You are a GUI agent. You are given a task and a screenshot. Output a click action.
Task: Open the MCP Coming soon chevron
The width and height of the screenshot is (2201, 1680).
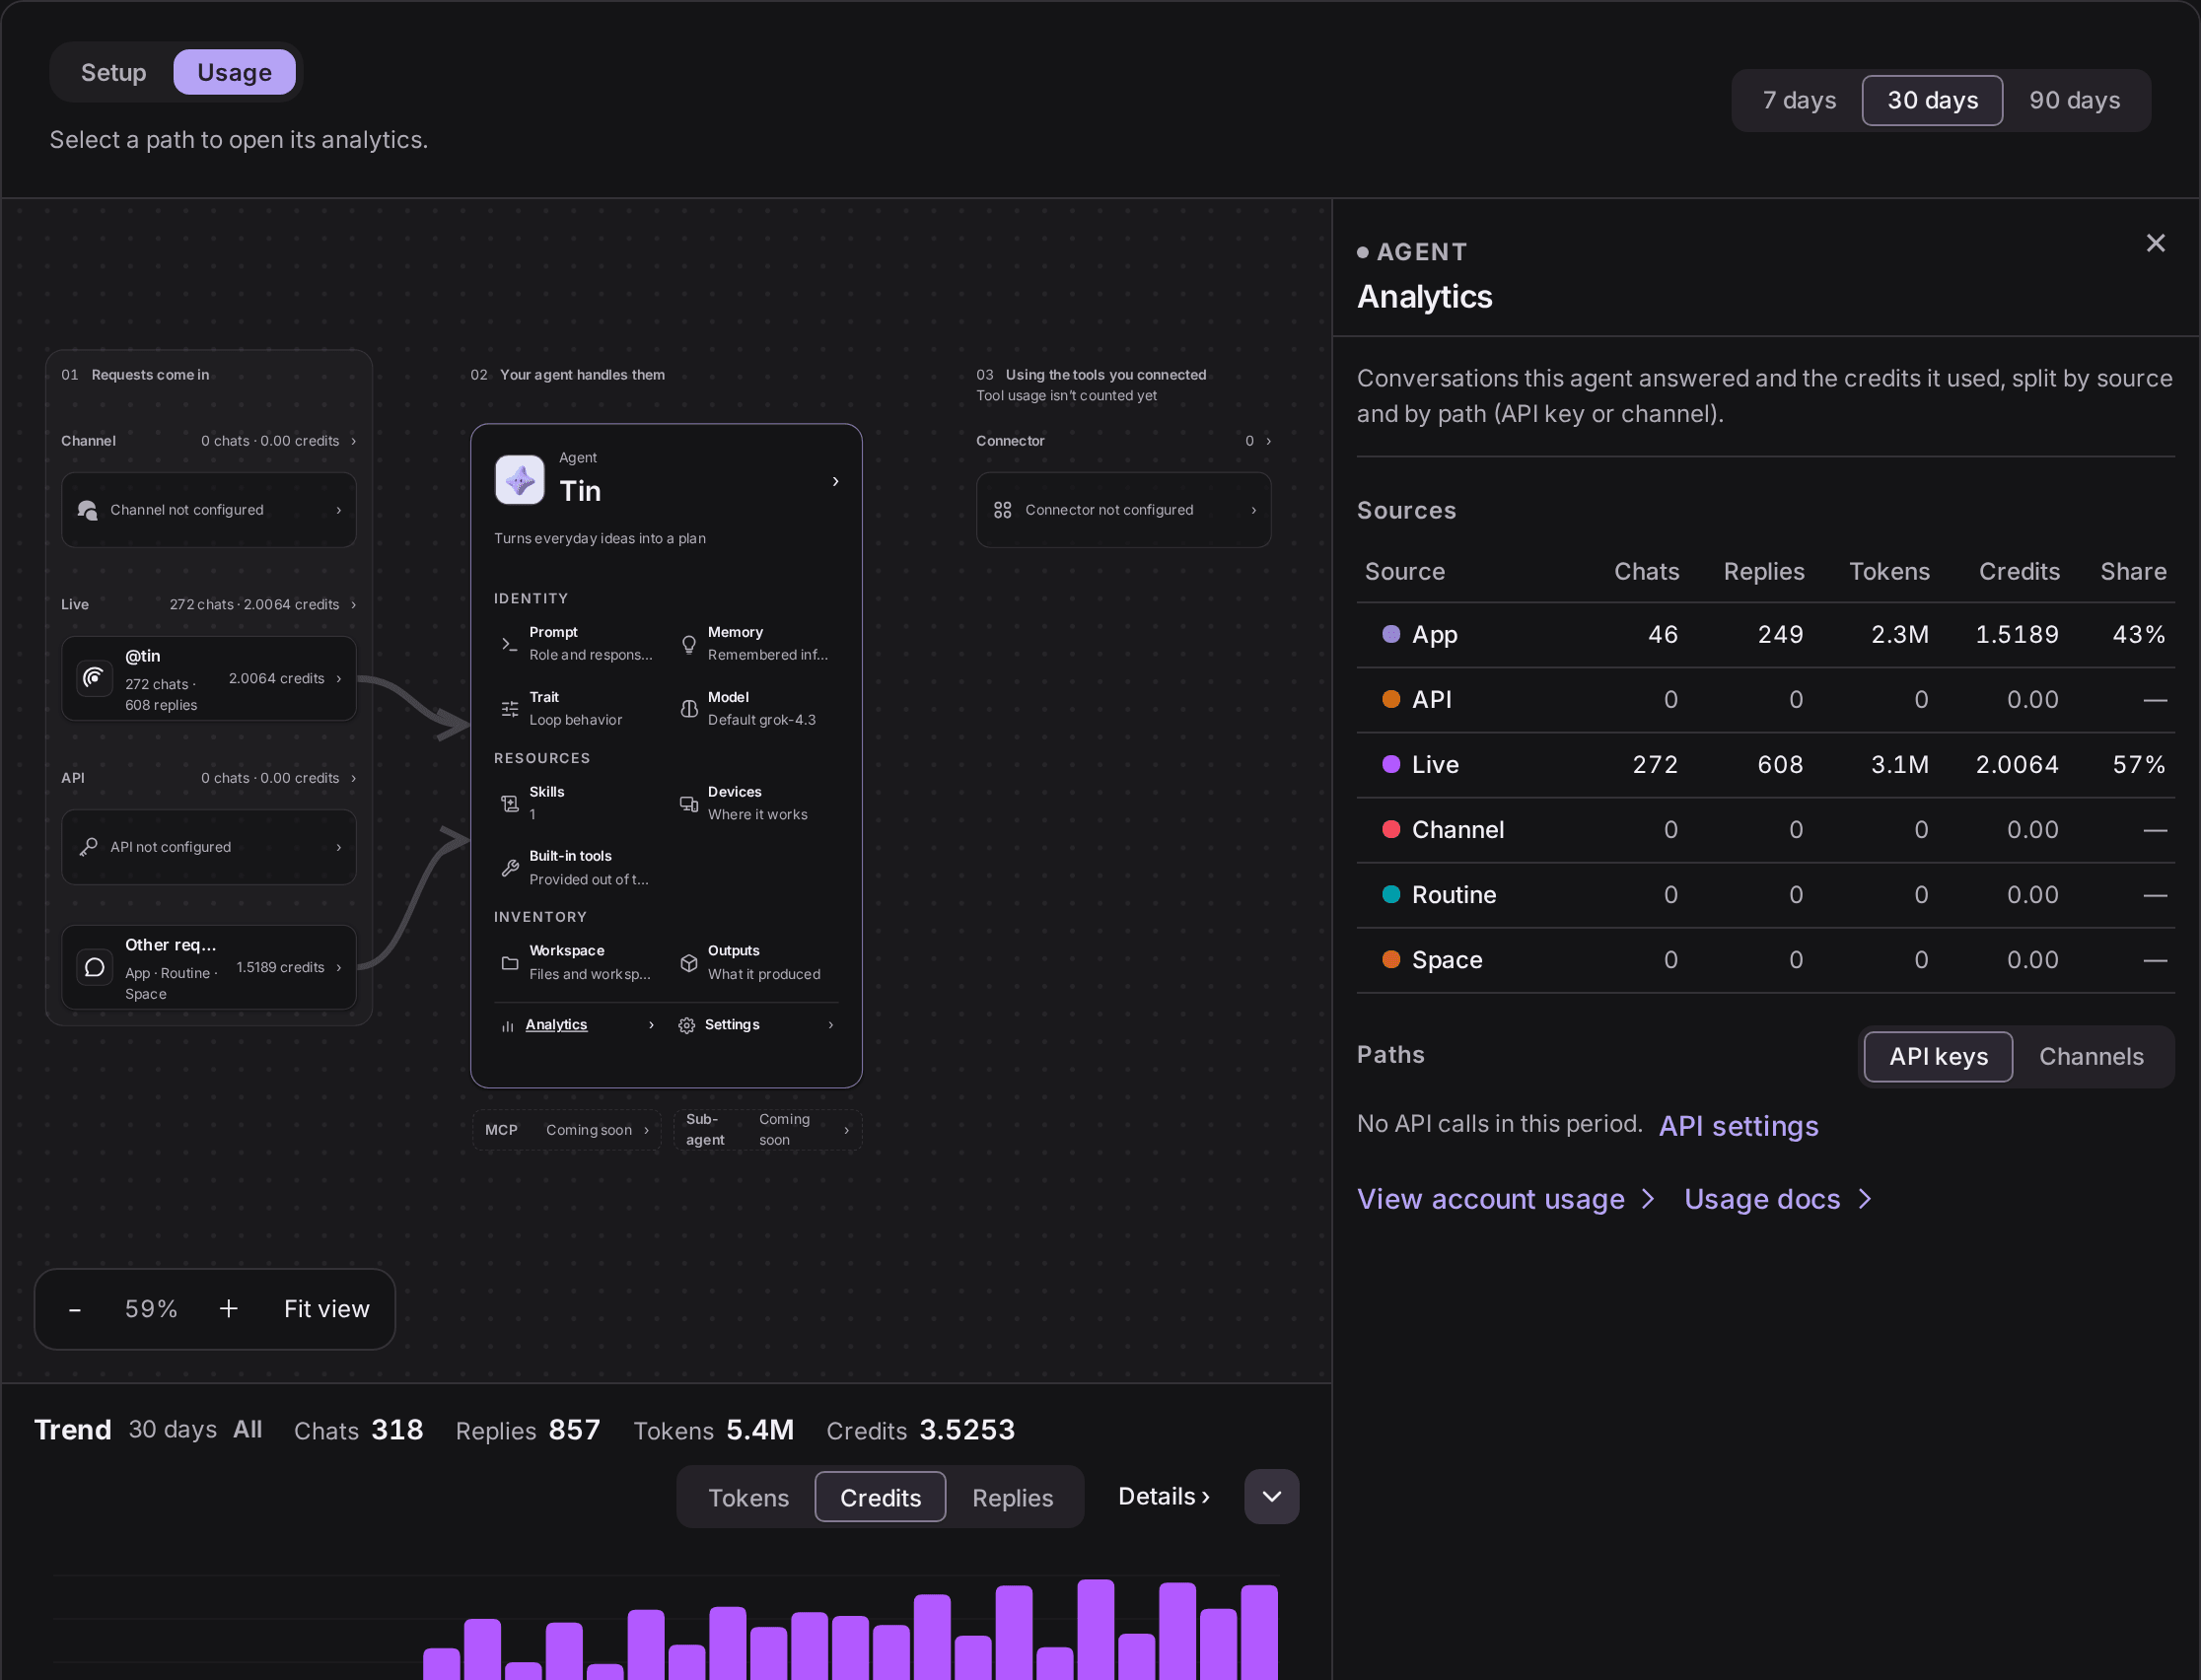pyautogui.click(x=646, y=1130)
